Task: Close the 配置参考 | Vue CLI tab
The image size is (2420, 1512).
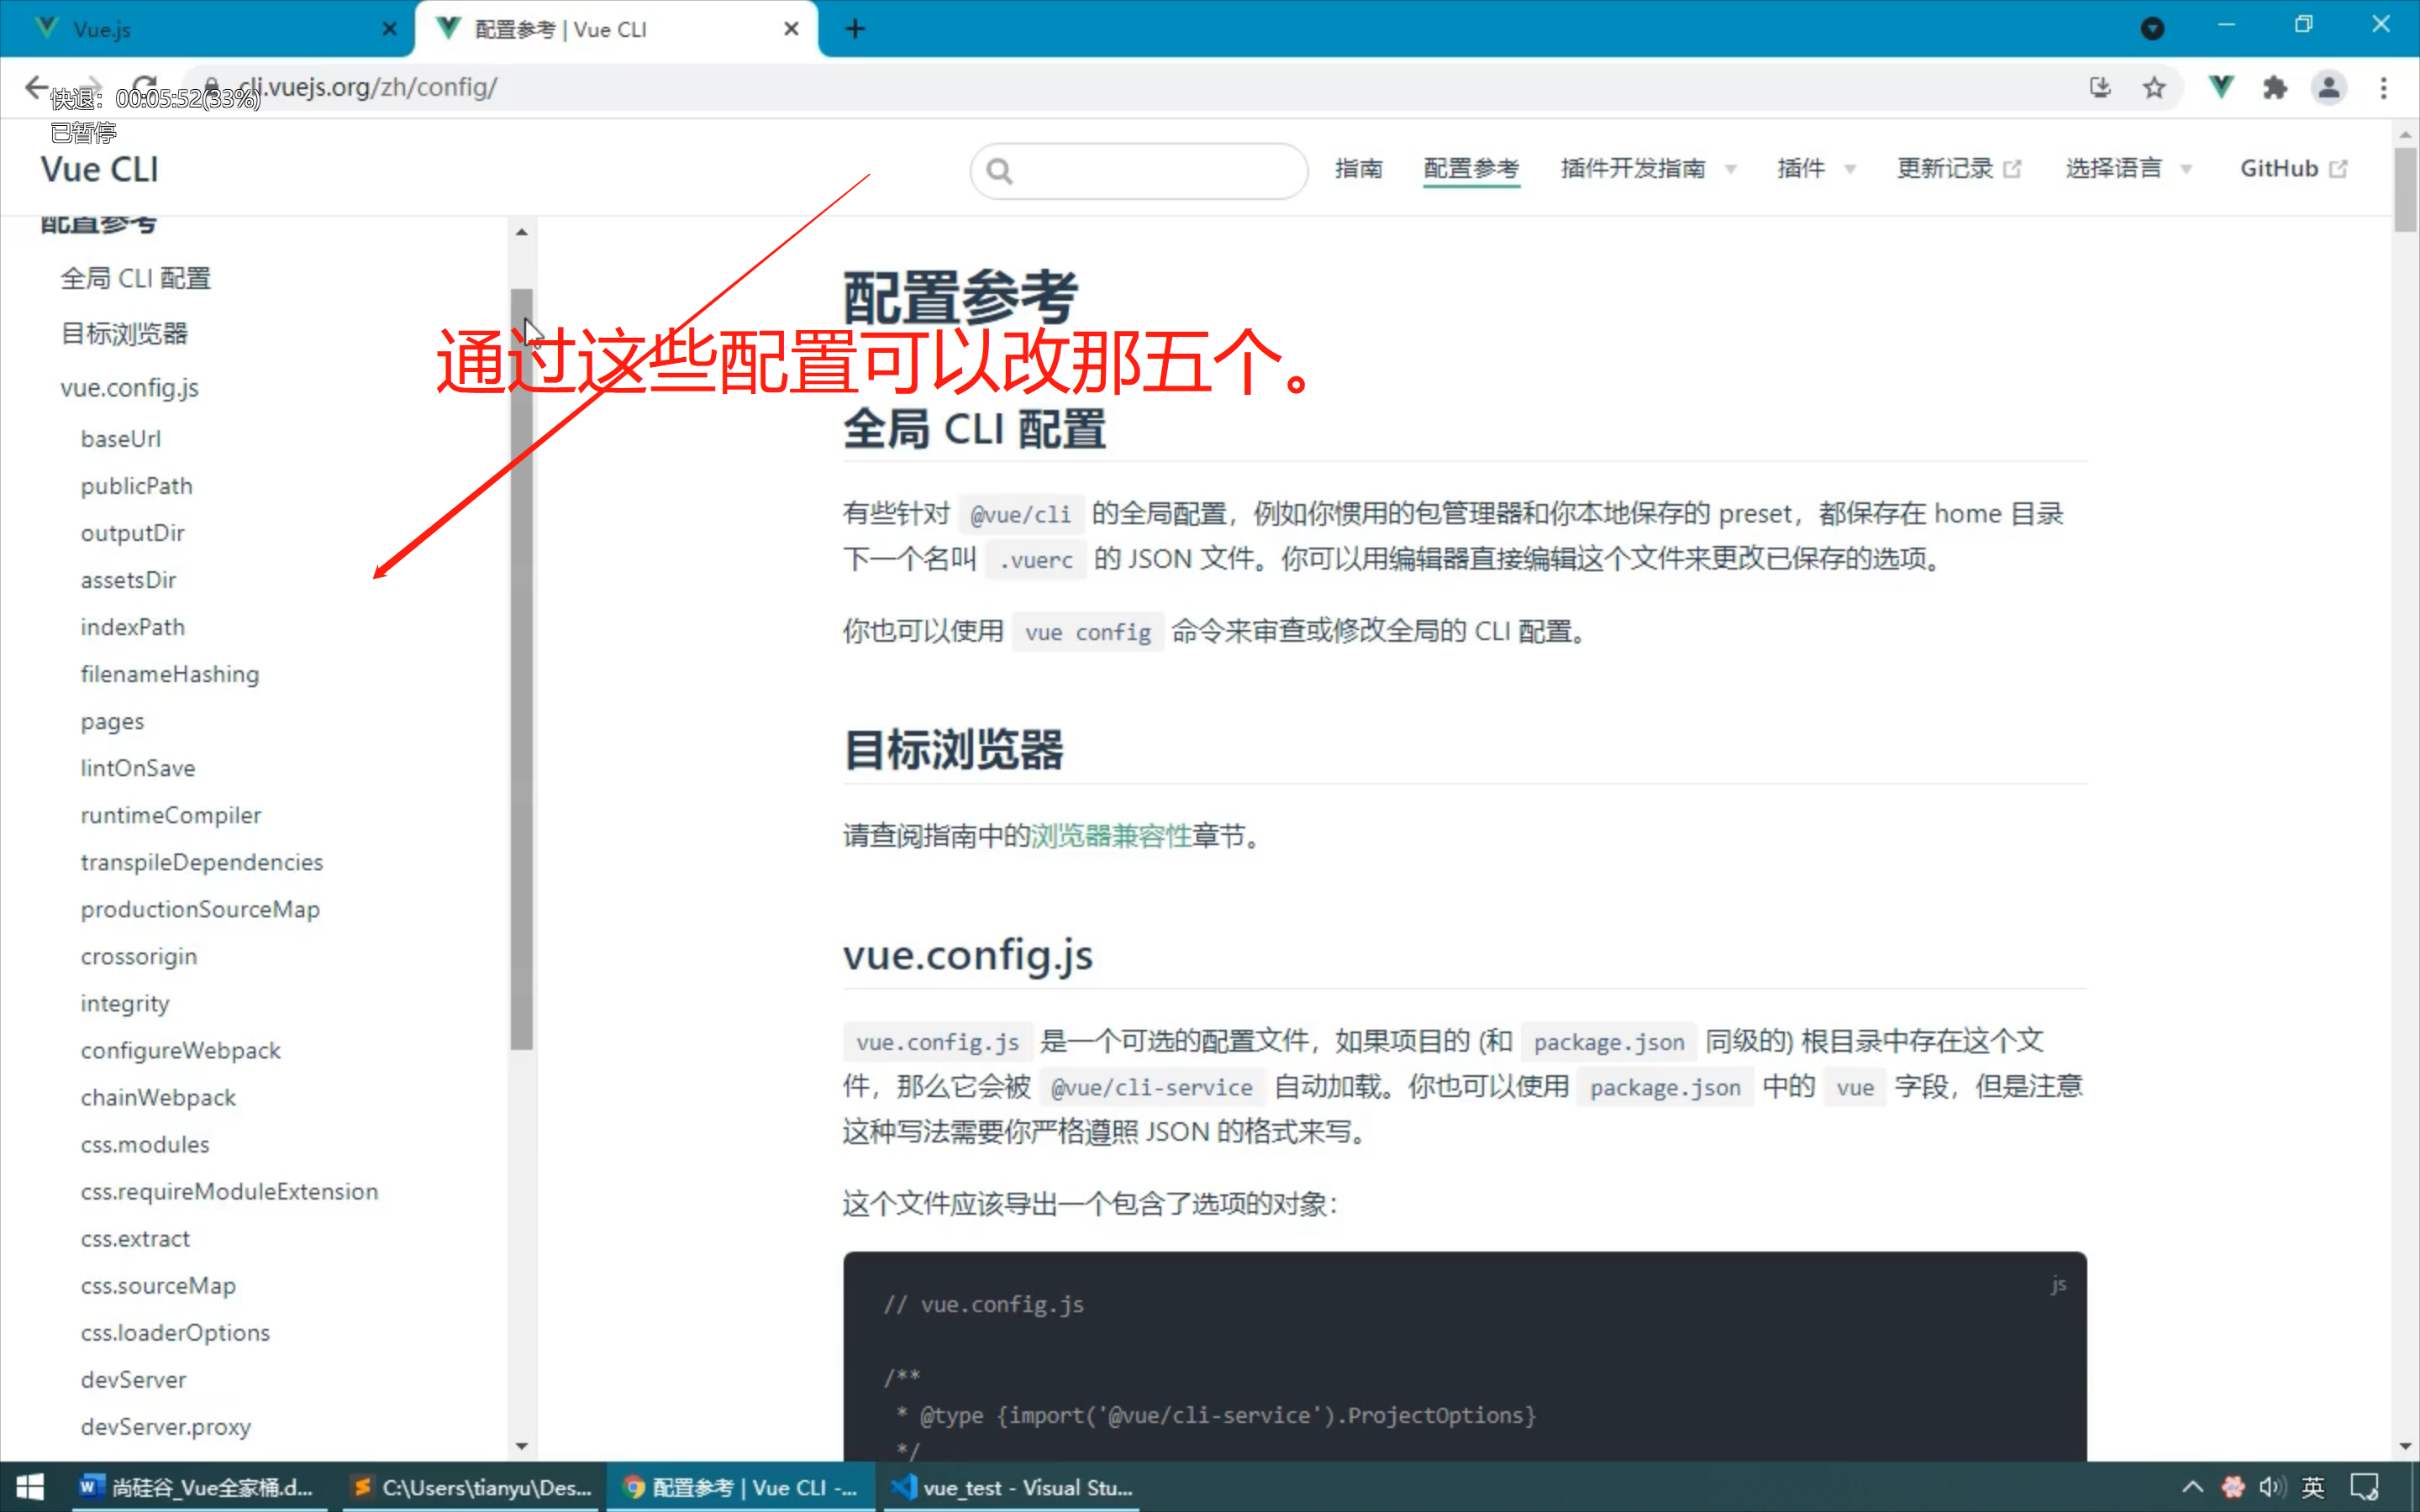Action: pos(791,29)
